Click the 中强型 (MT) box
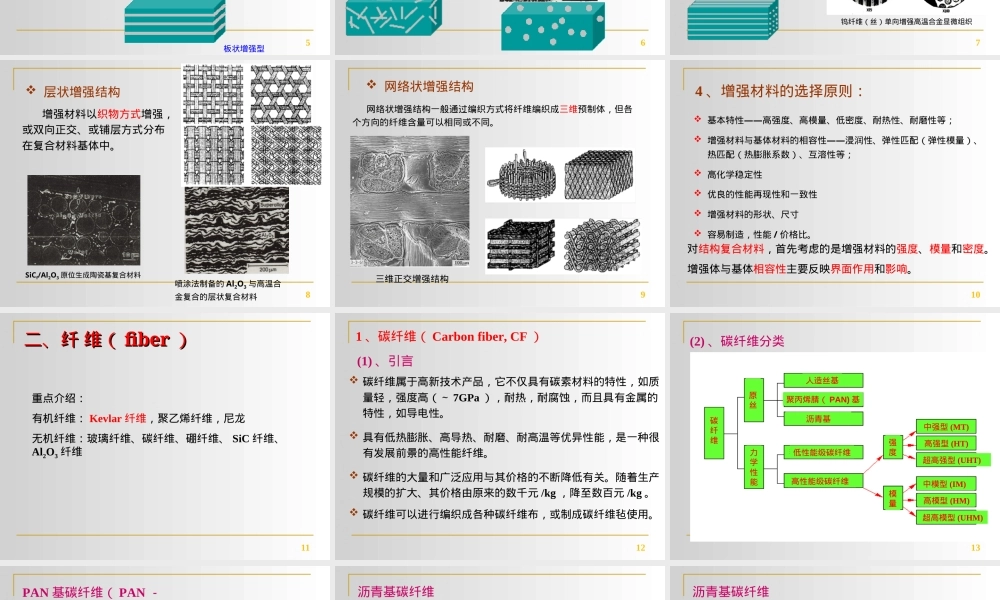 (x=946, y=427)
